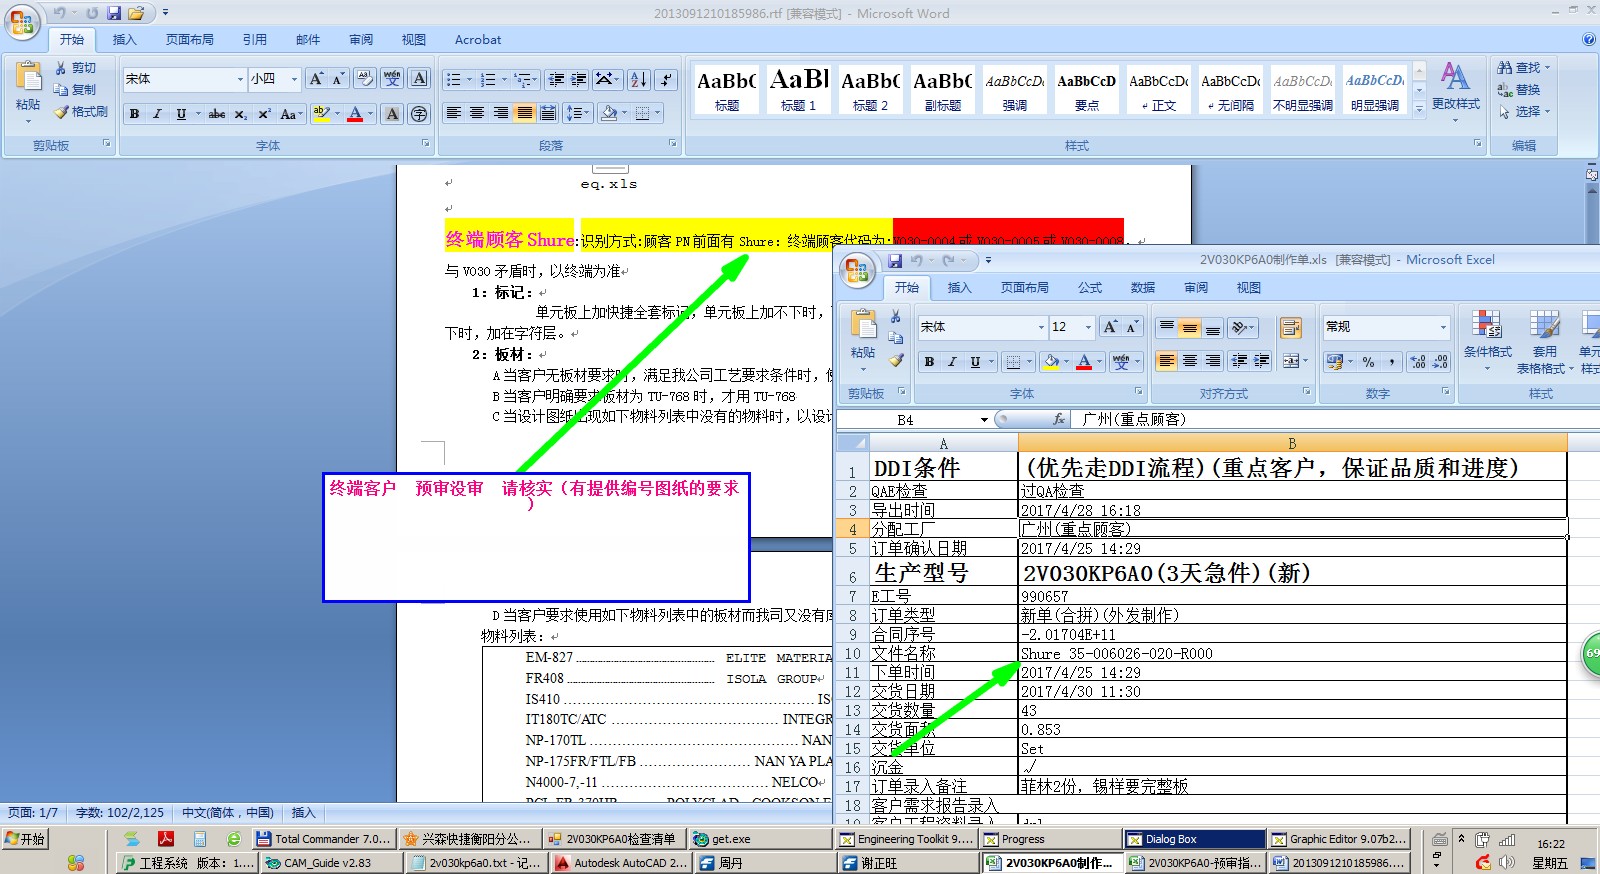The height and width of the screenshot is (874, 1600).
Task: Open Word's Acrobat tab
Action: coord(478,40)
